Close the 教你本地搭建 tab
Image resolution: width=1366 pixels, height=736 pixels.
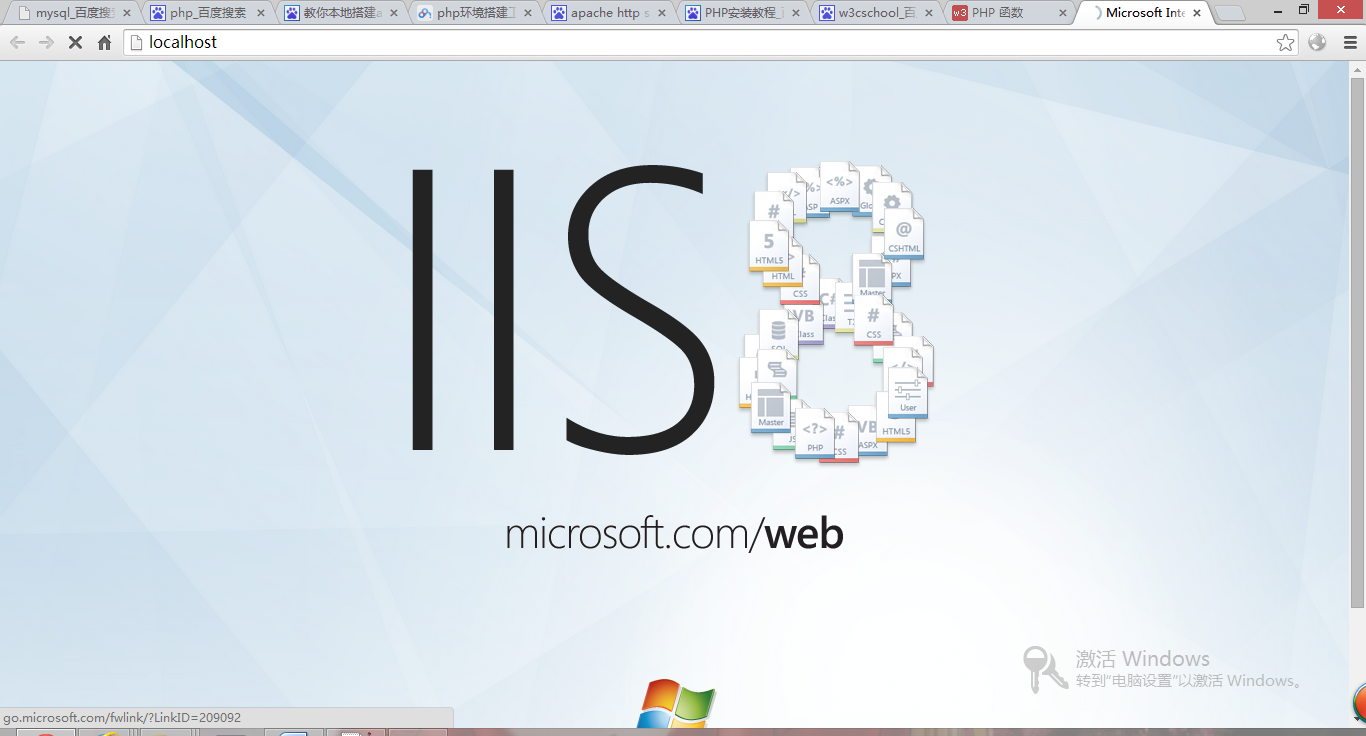point(395,13)
